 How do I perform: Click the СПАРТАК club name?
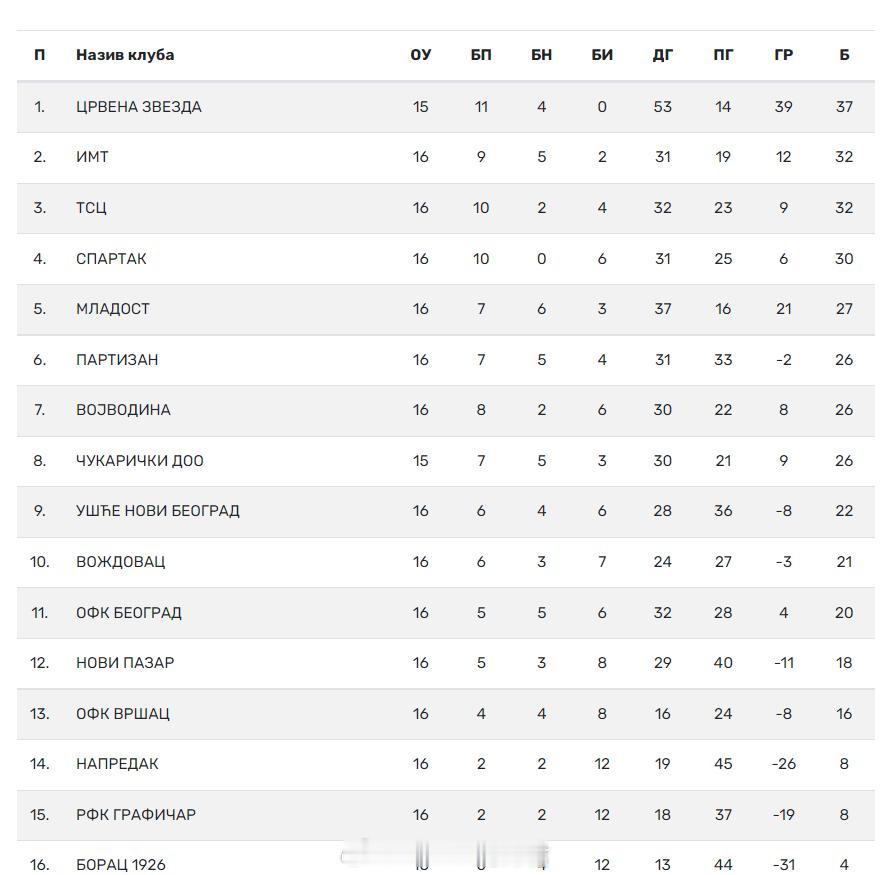(x=111, y=258)
